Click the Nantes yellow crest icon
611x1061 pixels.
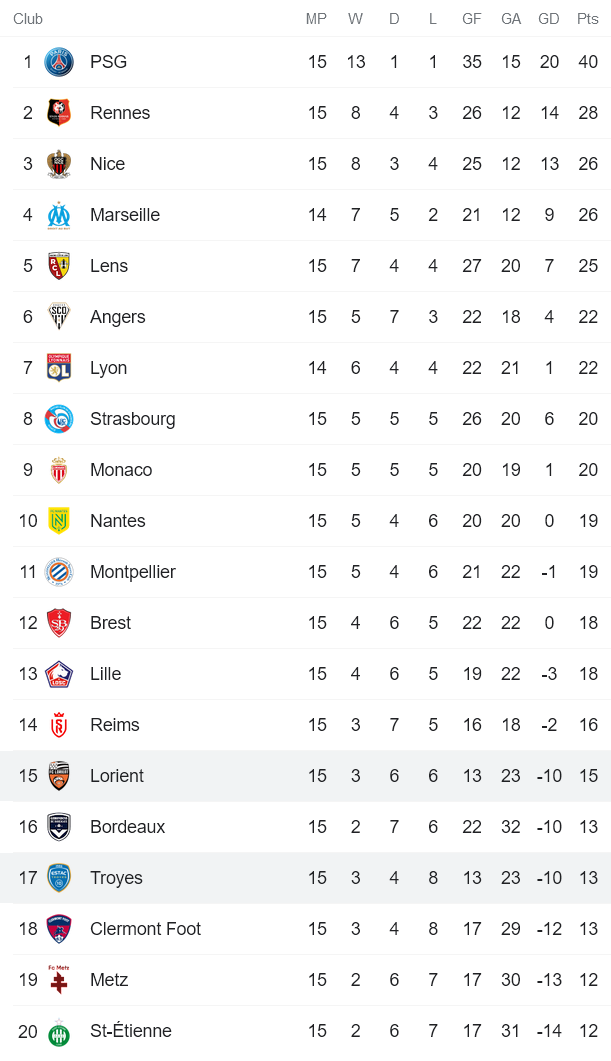click(59, 521)
